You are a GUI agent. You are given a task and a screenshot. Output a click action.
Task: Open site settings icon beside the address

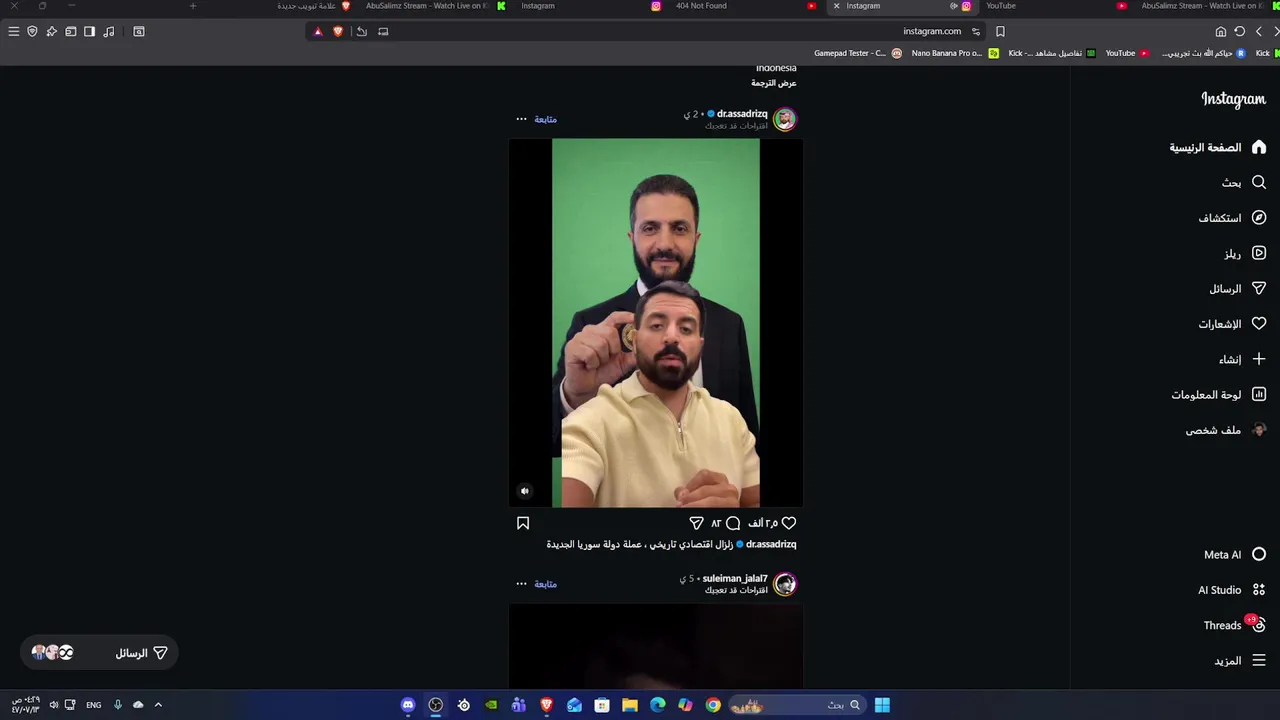976,31
